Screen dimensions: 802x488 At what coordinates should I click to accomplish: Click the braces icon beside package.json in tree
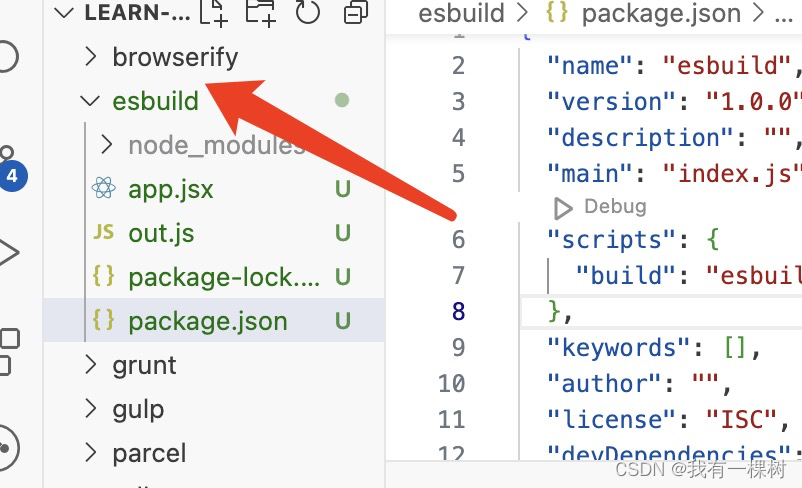point(103,320)
